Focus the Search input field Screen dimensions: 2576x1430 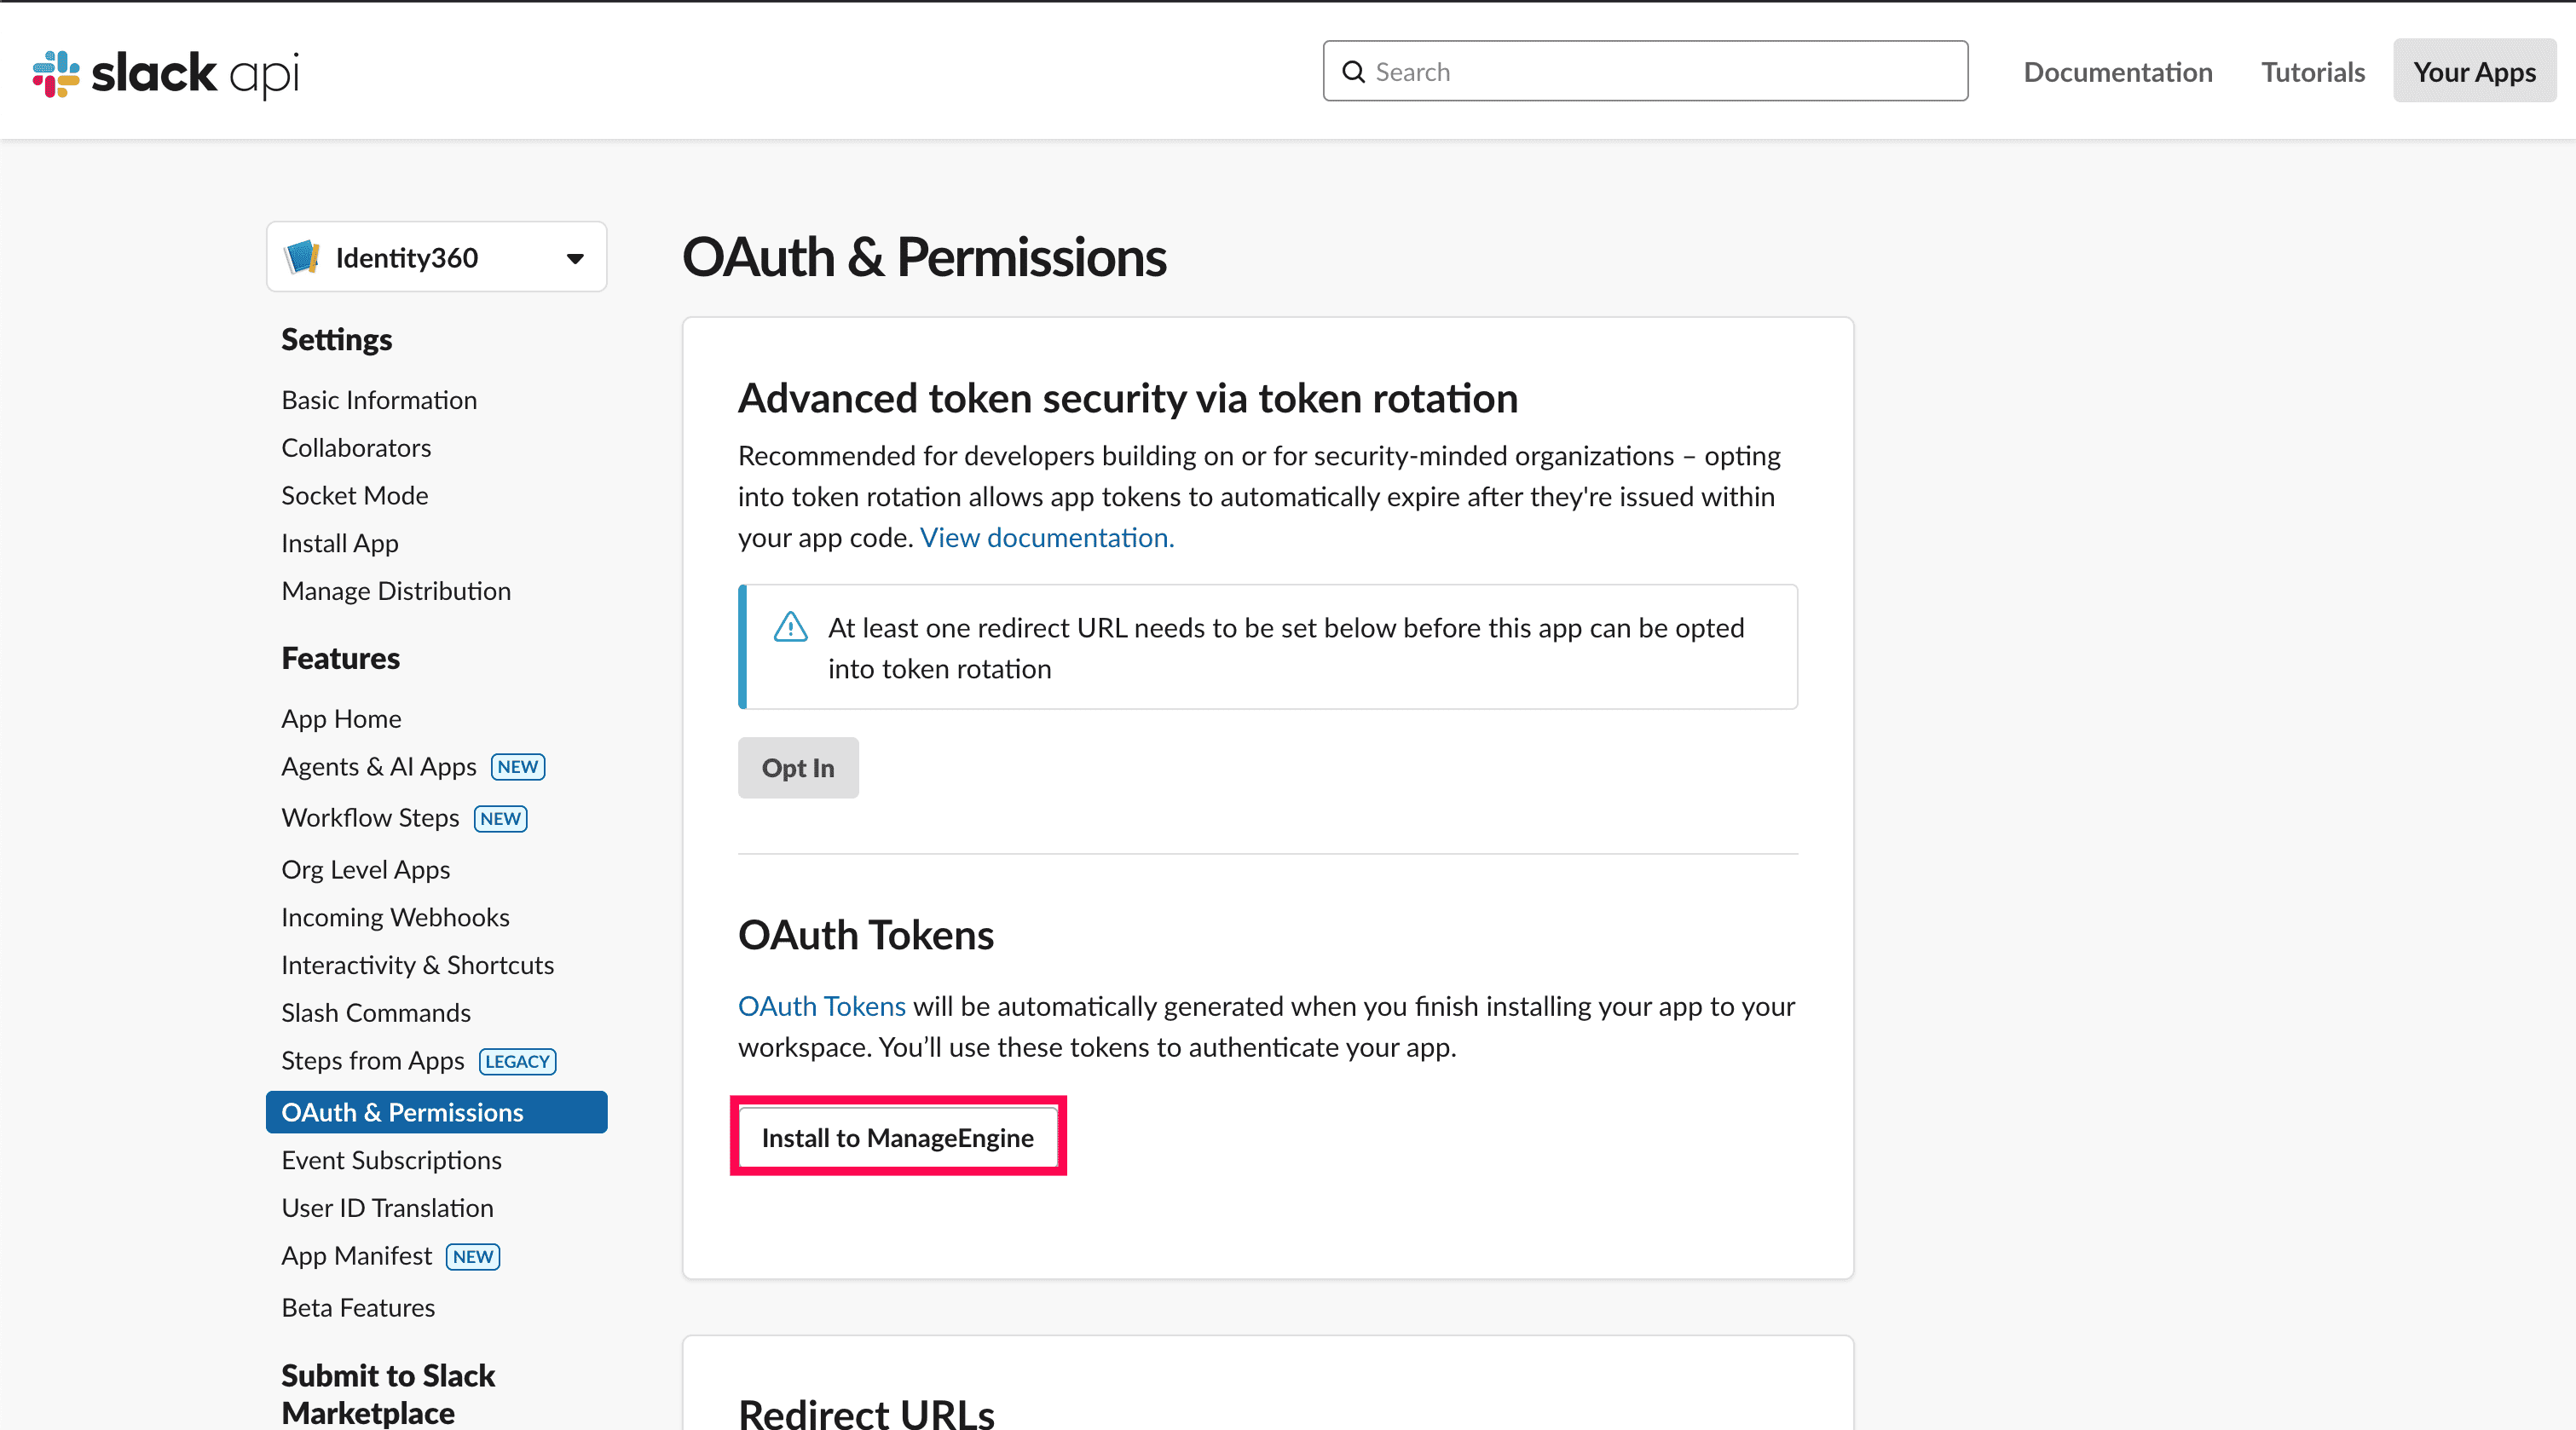[1660, 72]
